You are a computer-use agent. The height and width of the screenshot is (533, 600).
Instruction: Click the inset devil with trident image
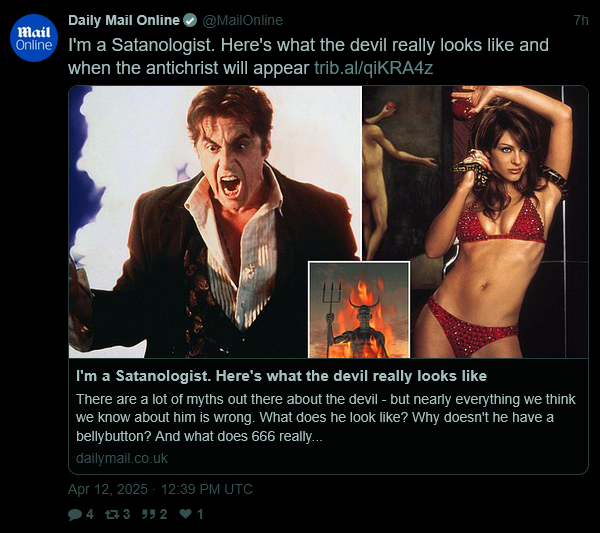click(359, 310)
